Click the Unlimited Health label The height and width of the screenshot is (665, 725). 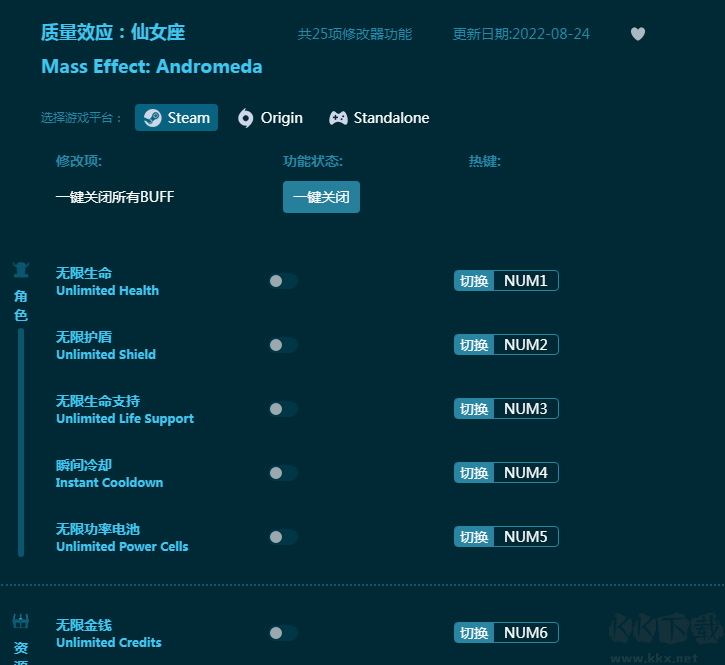[107, 290]
